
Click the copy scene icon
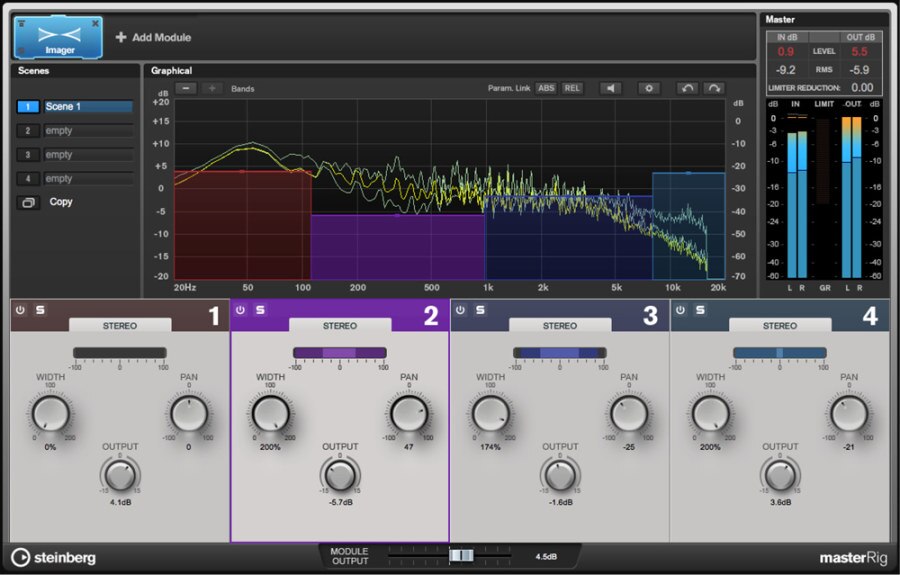[x=28, y=203]
